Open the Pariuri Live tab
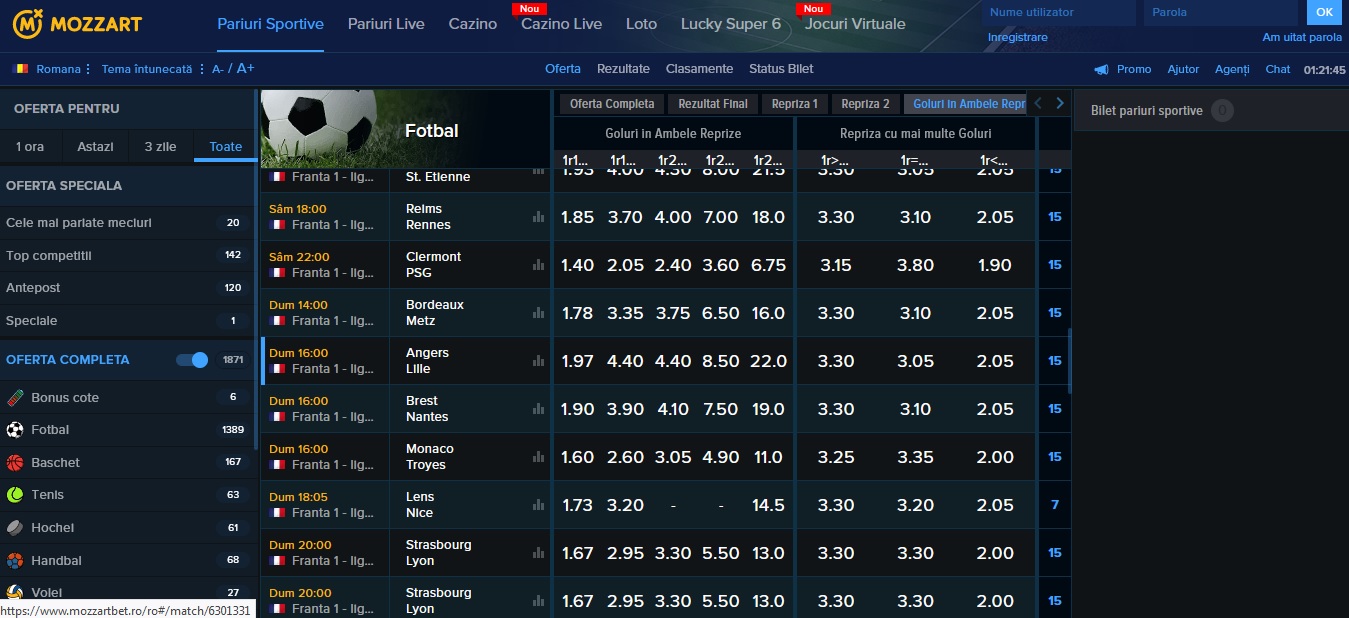The image size is (1349, 618). [386, 24]
